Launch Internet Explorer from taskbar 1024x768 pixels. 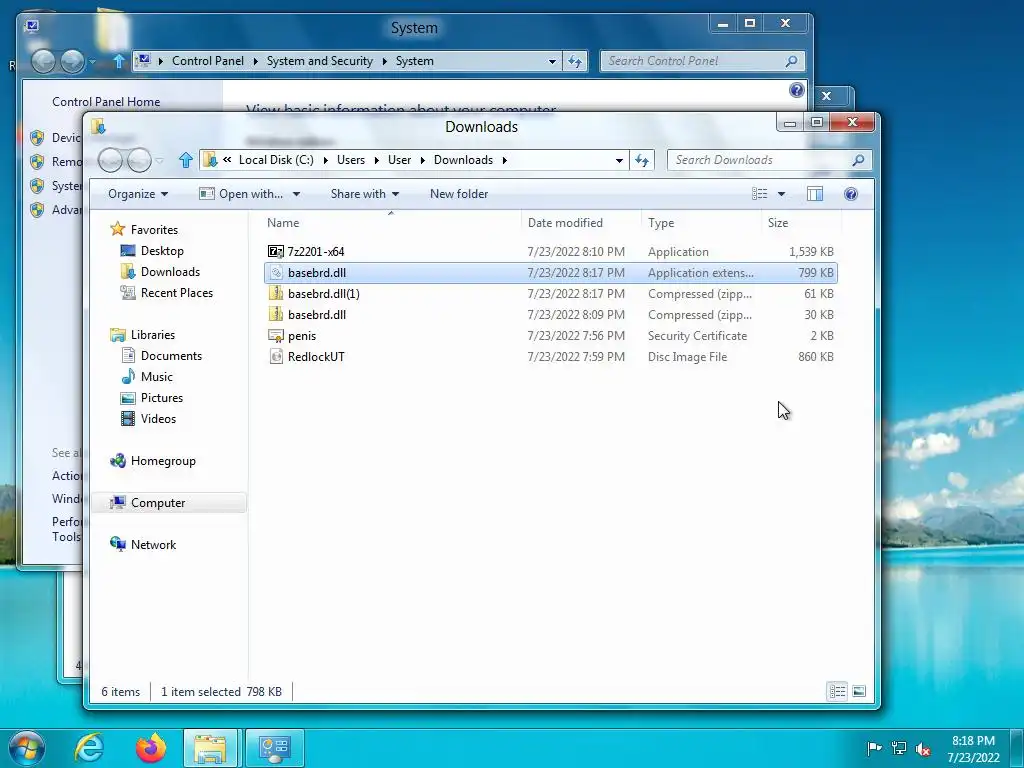point(89,748)
